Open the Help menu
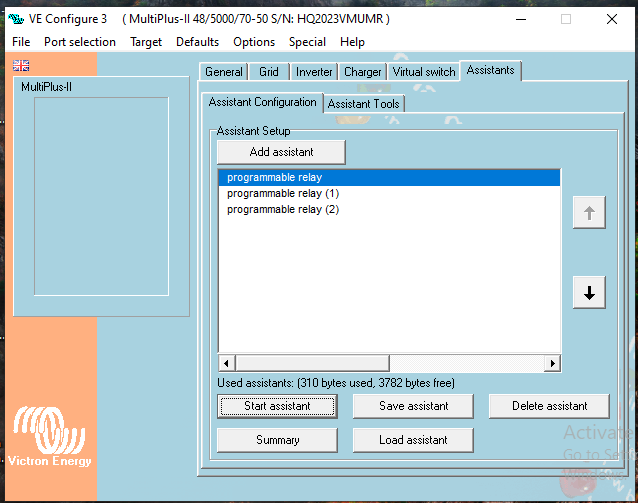 [352, 42]
